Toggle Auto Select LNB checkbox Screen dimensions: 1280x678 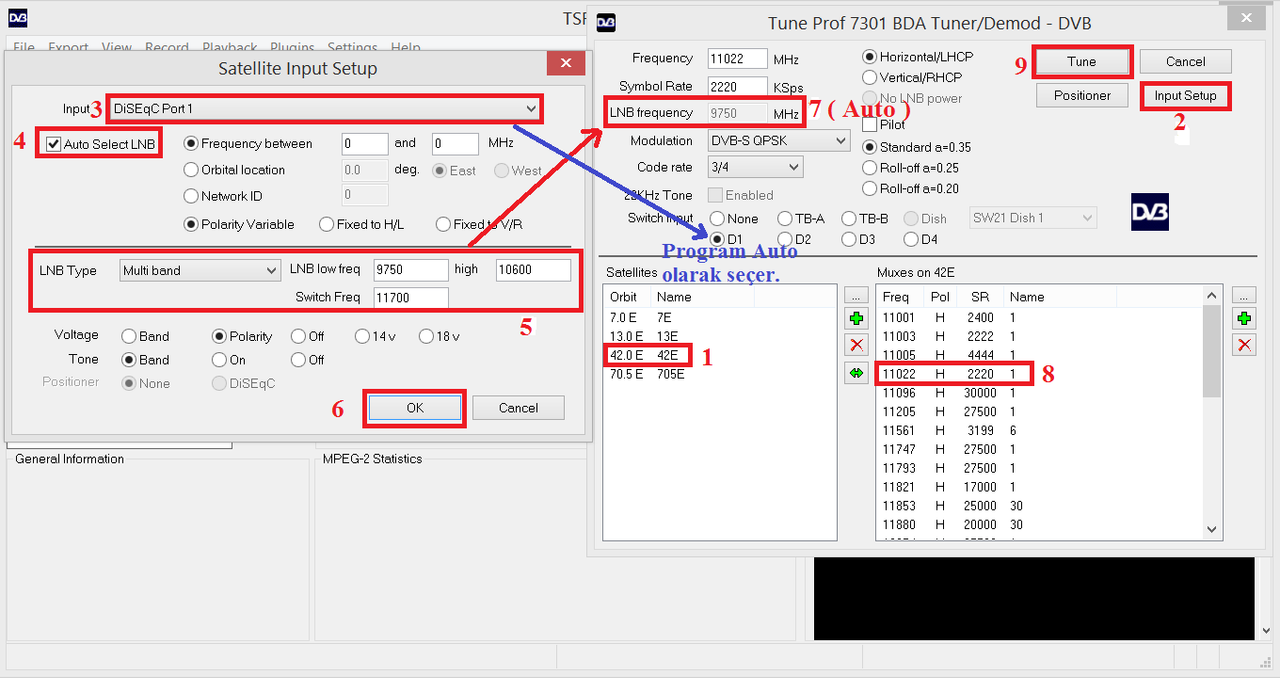coord(54,144)
